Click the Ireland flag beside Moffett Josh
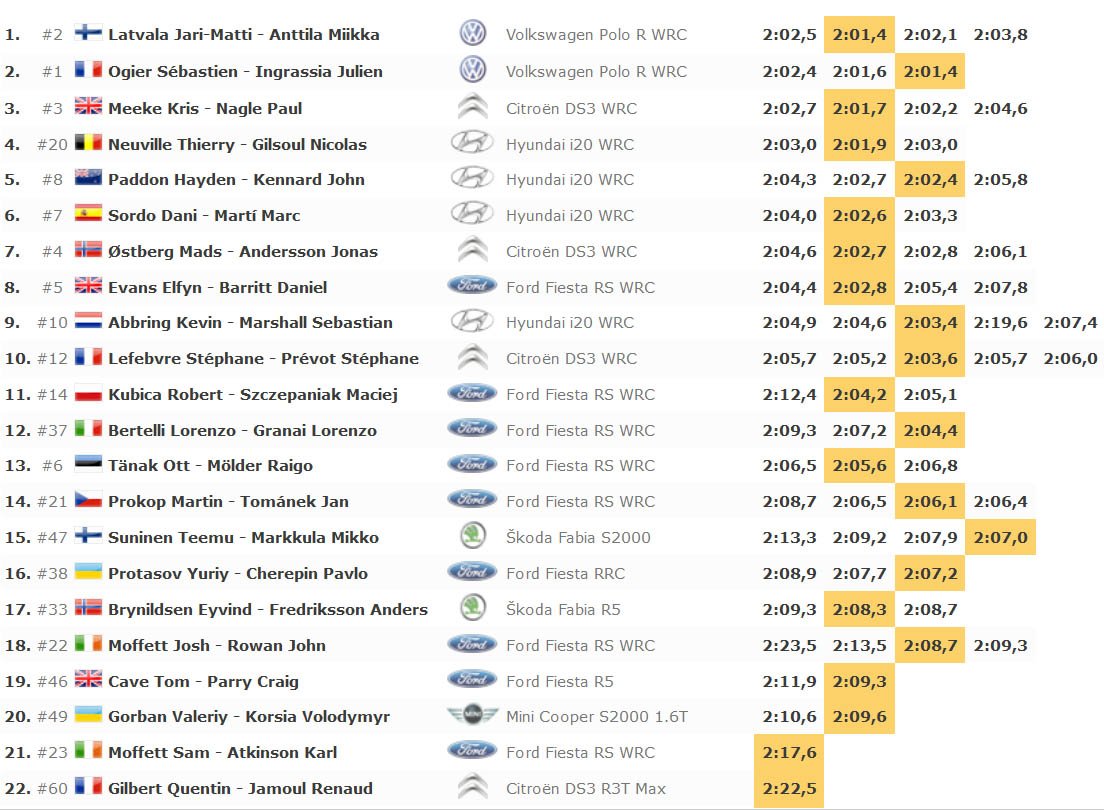The height and width of the screenshot is (810, 1104). (88, 644)
